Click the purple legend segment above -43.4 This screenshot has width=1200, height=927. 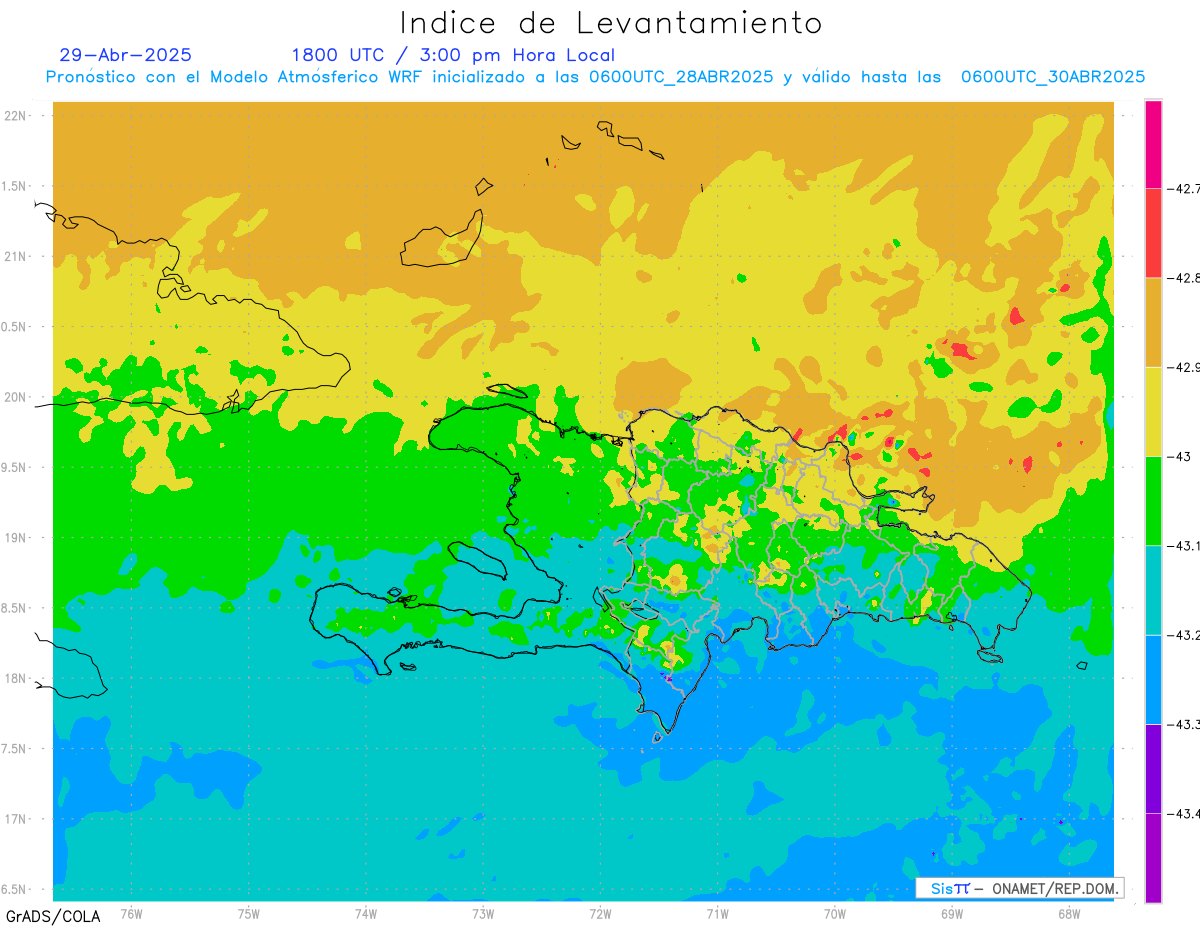[1153, 768]
